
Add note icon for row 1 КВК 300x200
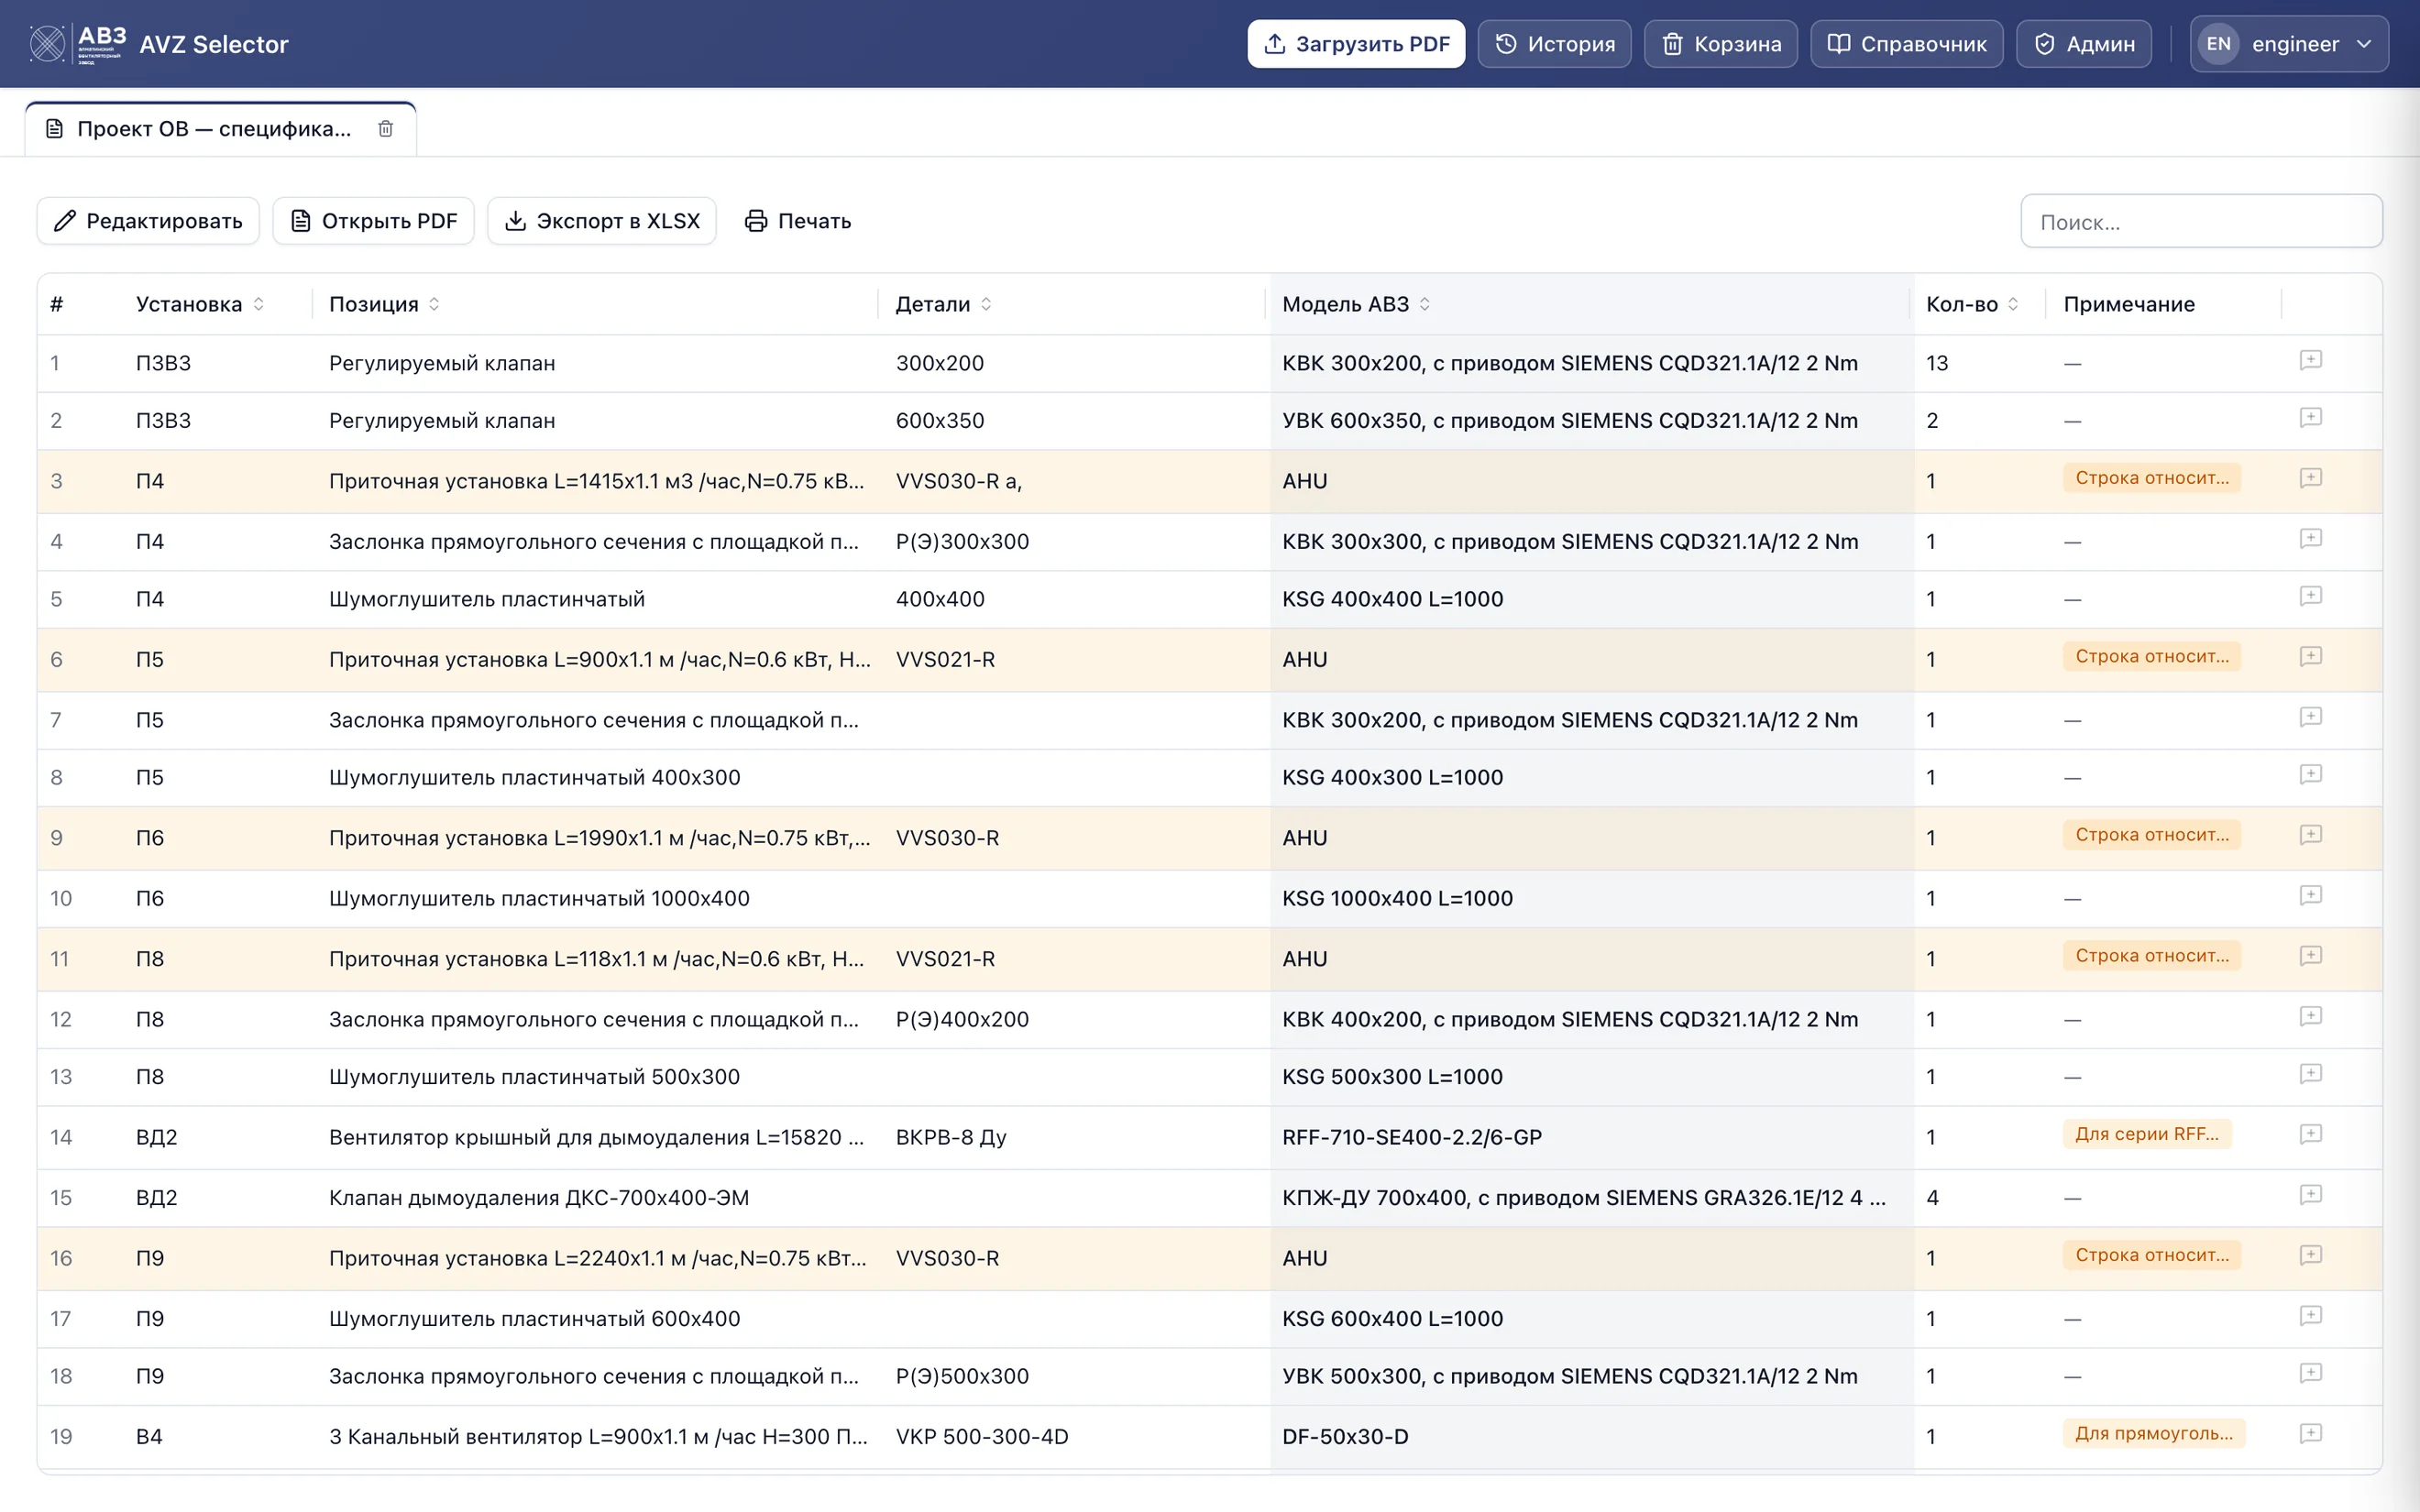2310,360
